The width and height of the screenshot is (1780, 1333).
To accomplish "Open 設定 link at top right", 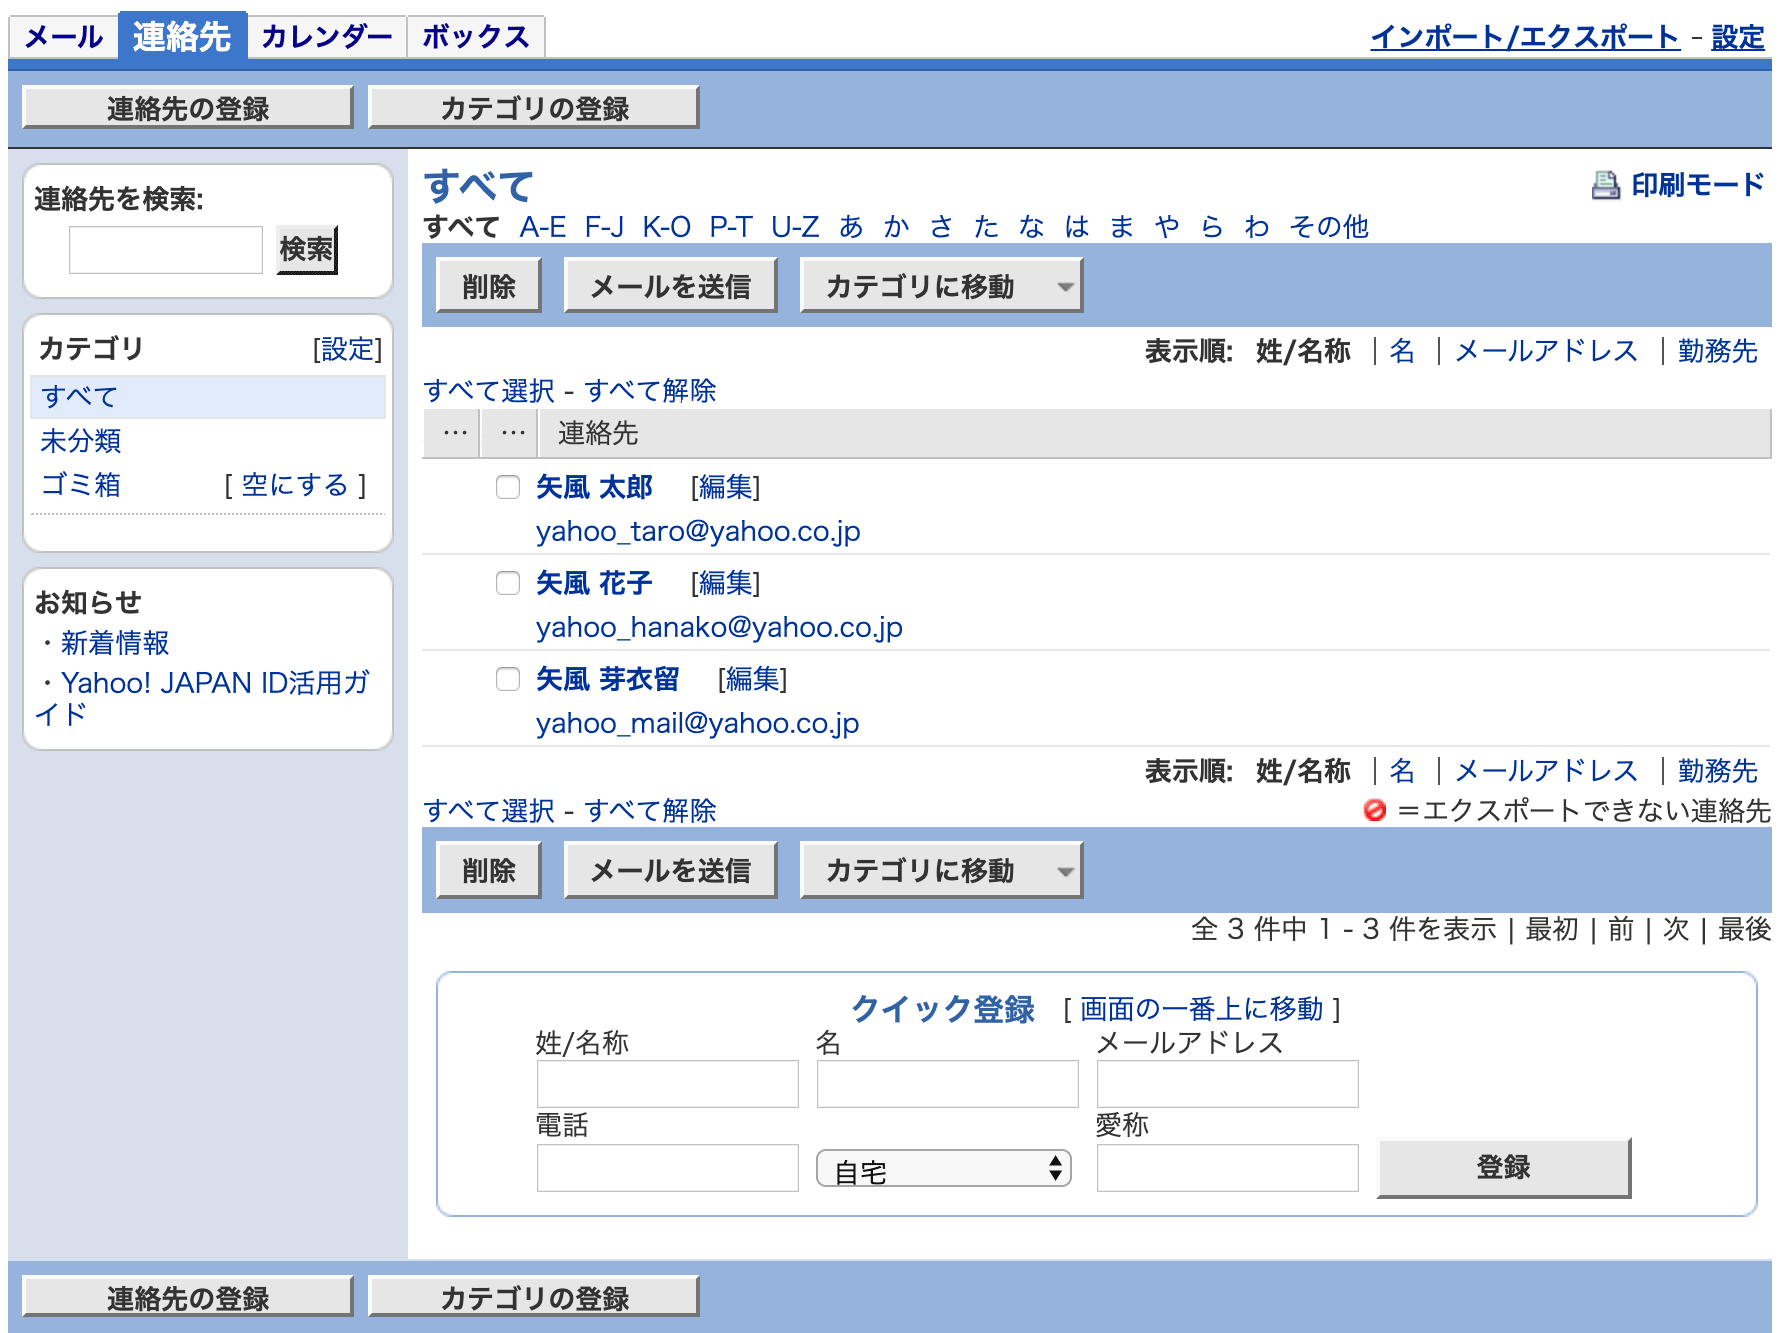I will click(1738, 37).
